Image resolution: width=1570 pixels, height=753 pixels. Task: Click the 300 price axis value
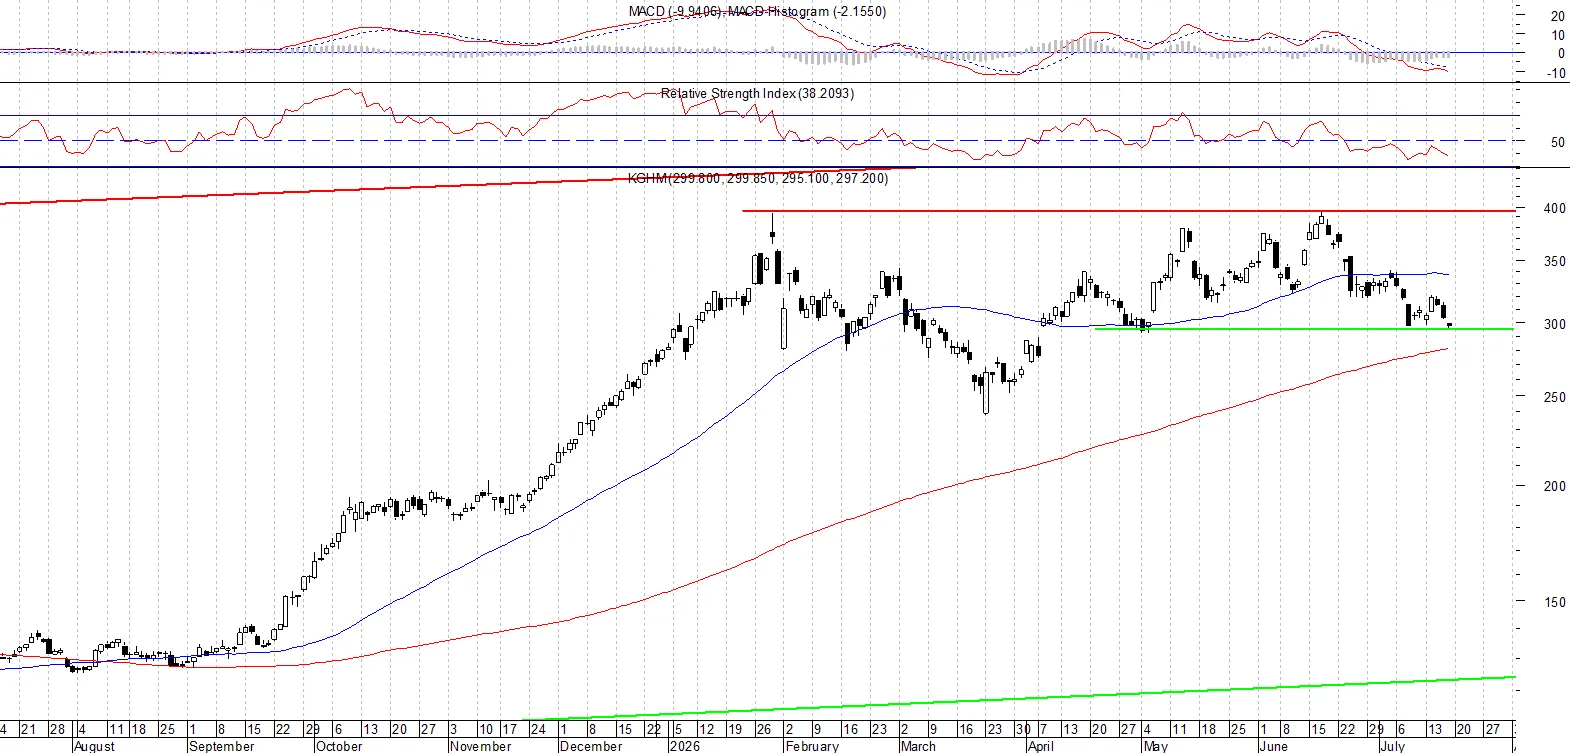coord(1555,325)
